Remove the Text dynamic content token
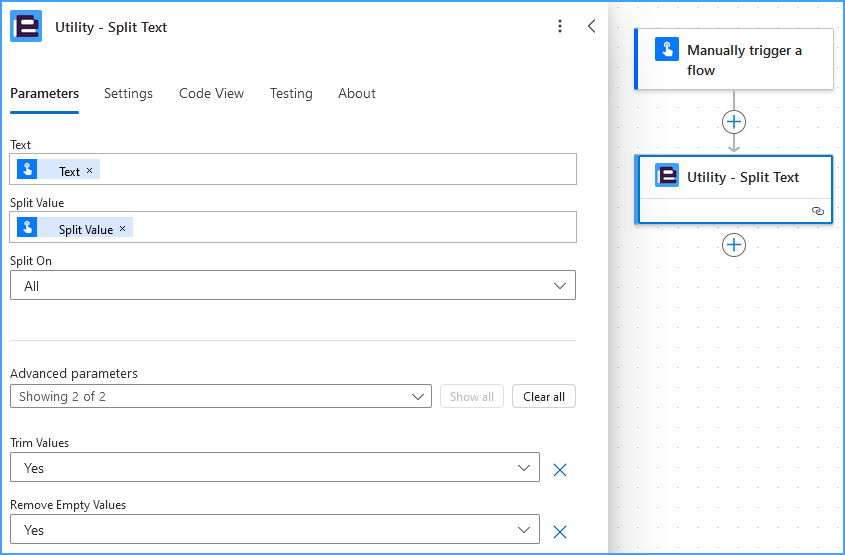The image size is (845, 555). pyautogui.click(x=89, y=170)
